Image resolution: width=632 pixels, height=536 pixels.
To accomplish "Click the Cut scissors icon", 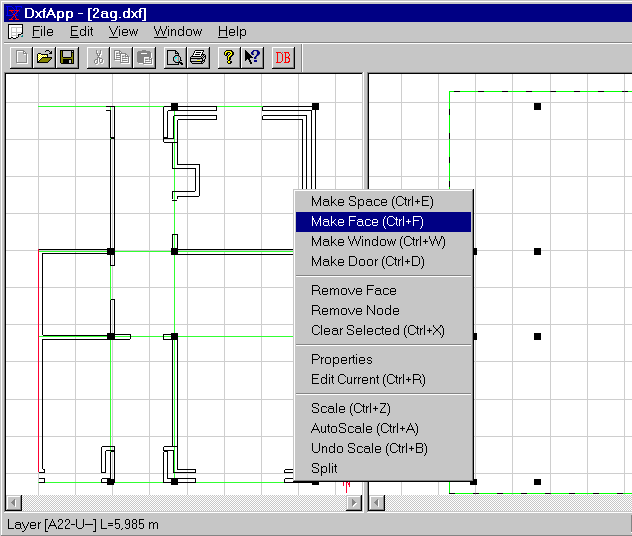I will pyautogui.click(x=98, y=58).
